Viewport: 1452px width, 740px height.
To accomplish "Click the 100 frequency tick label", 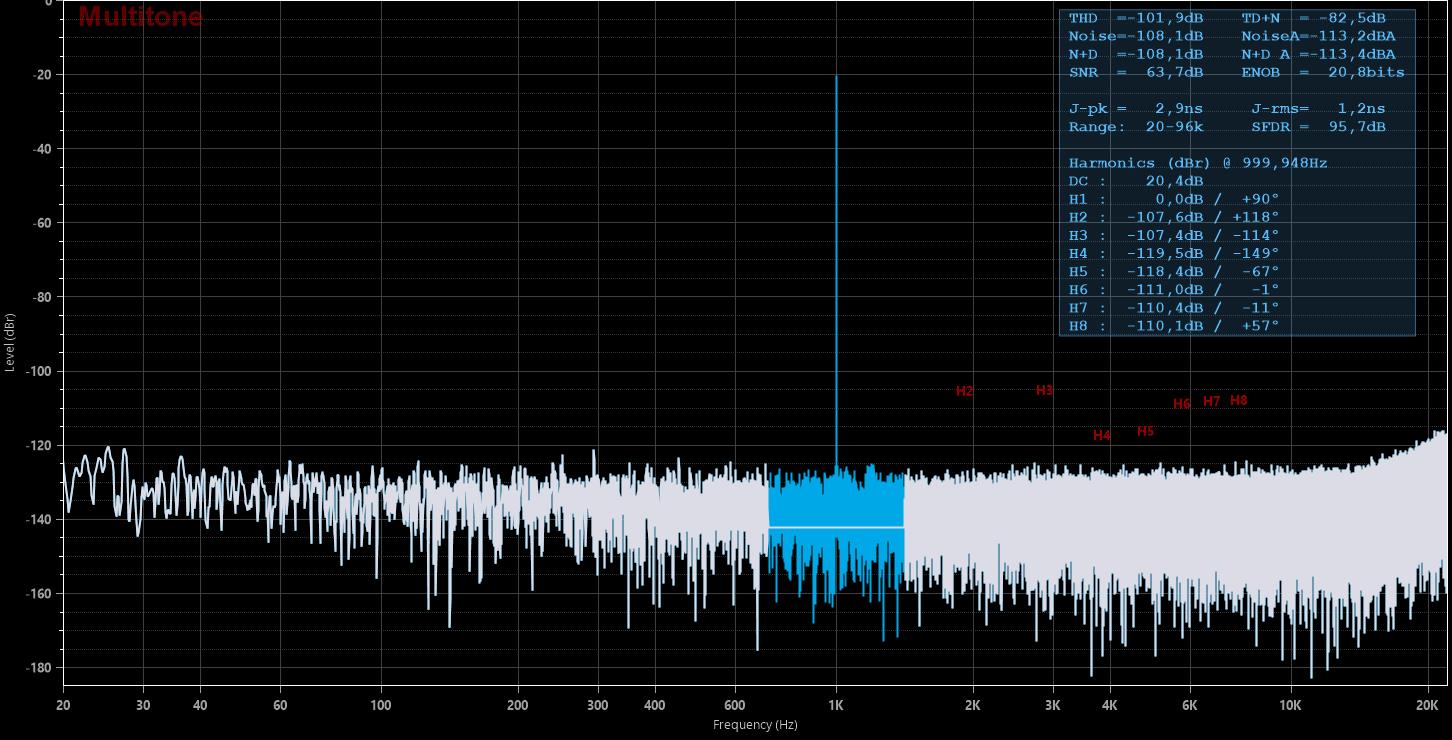I will (x=381, y=705).
